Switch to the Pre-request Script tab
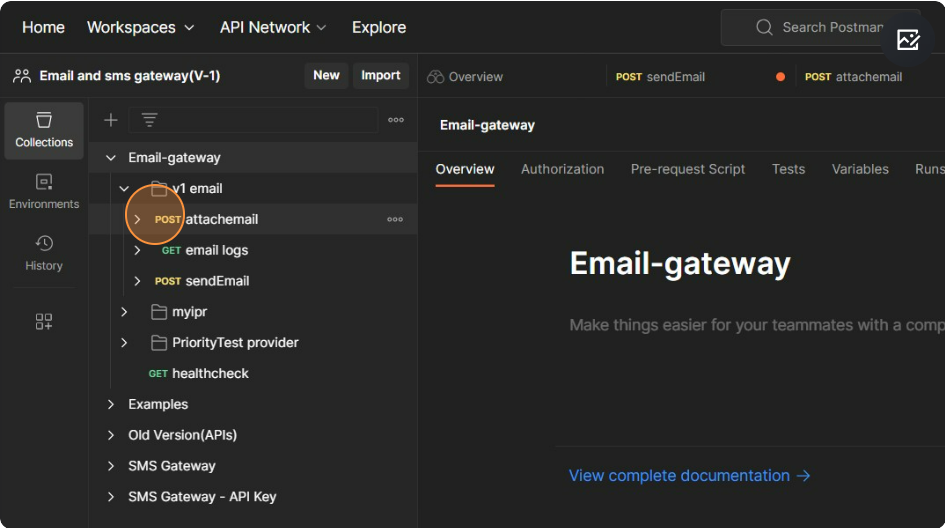 click(687, 169)
